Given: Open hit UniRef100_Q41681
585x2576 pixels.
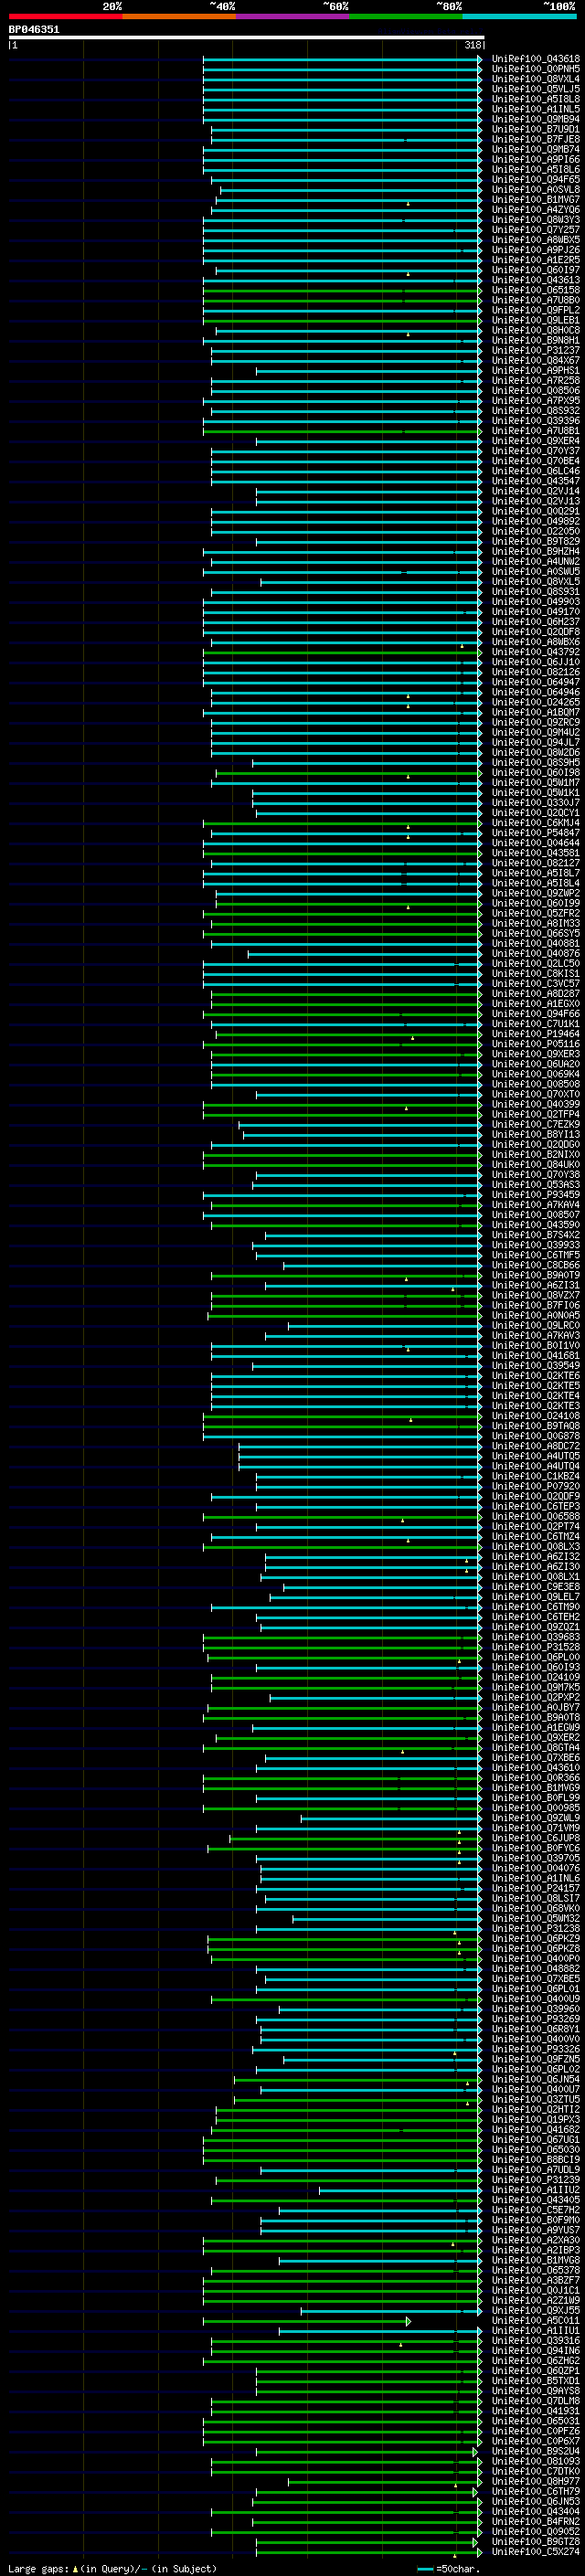Looking at the screenshot, I should click(x=535, y=1357).
